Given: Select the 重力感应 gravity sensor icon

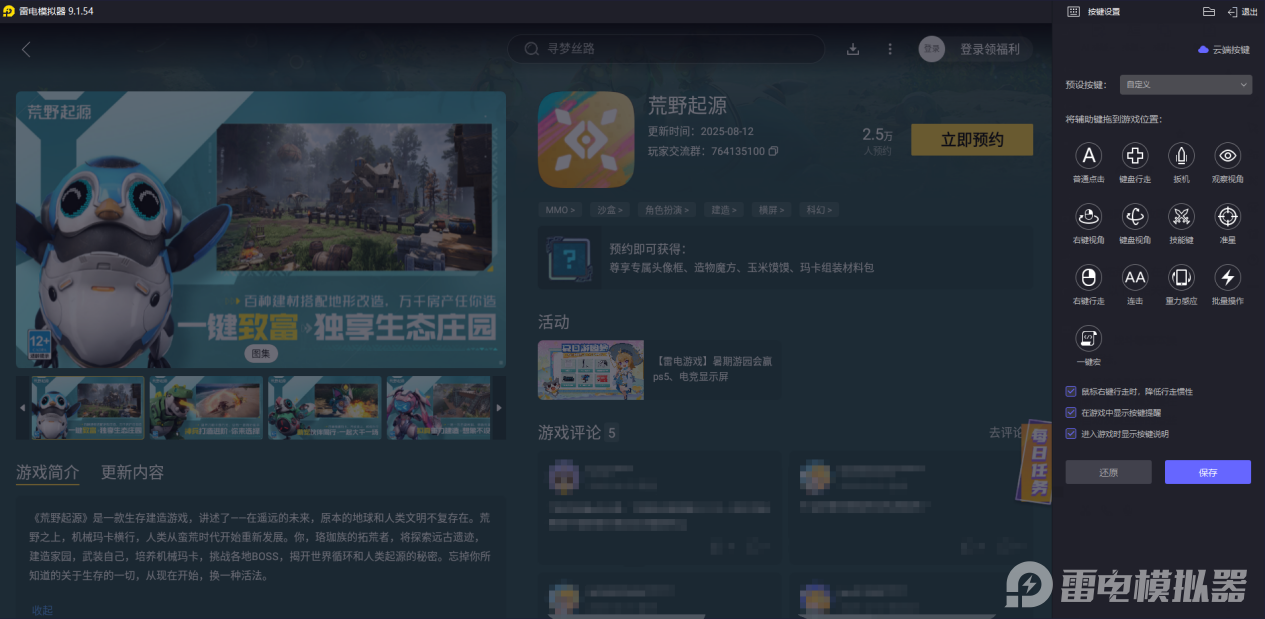Looking at the screenshot, I should (x=1181, y=277).
